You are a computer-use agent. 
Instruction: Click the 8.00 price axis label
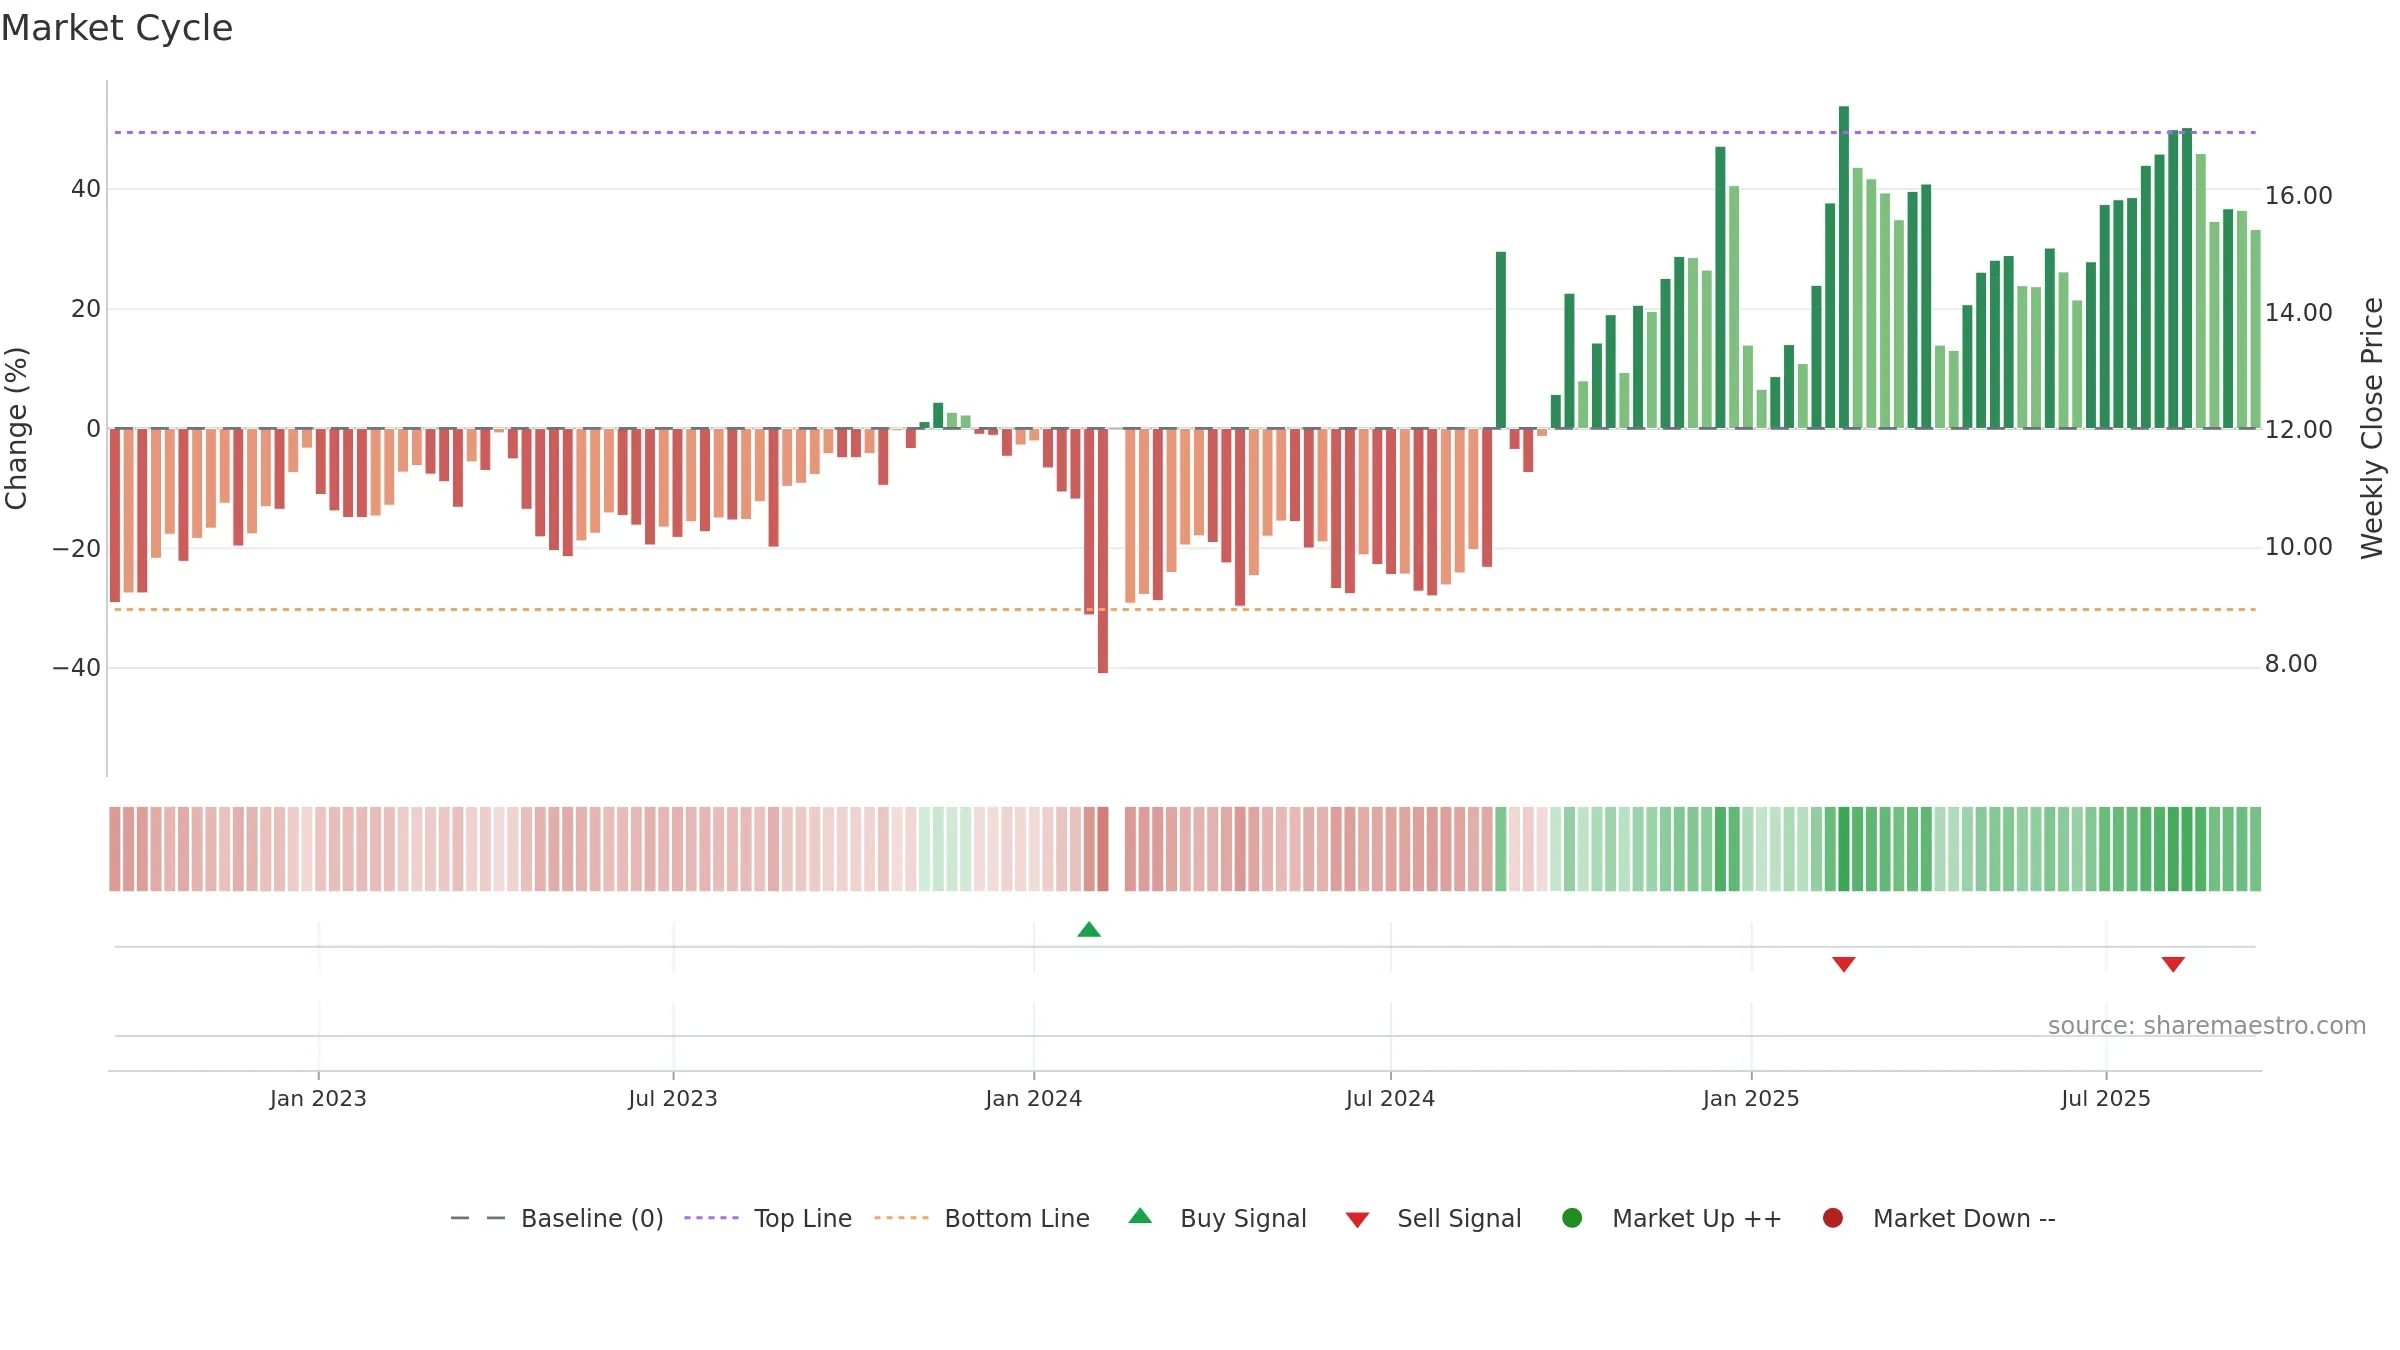tap(2291, 664)
